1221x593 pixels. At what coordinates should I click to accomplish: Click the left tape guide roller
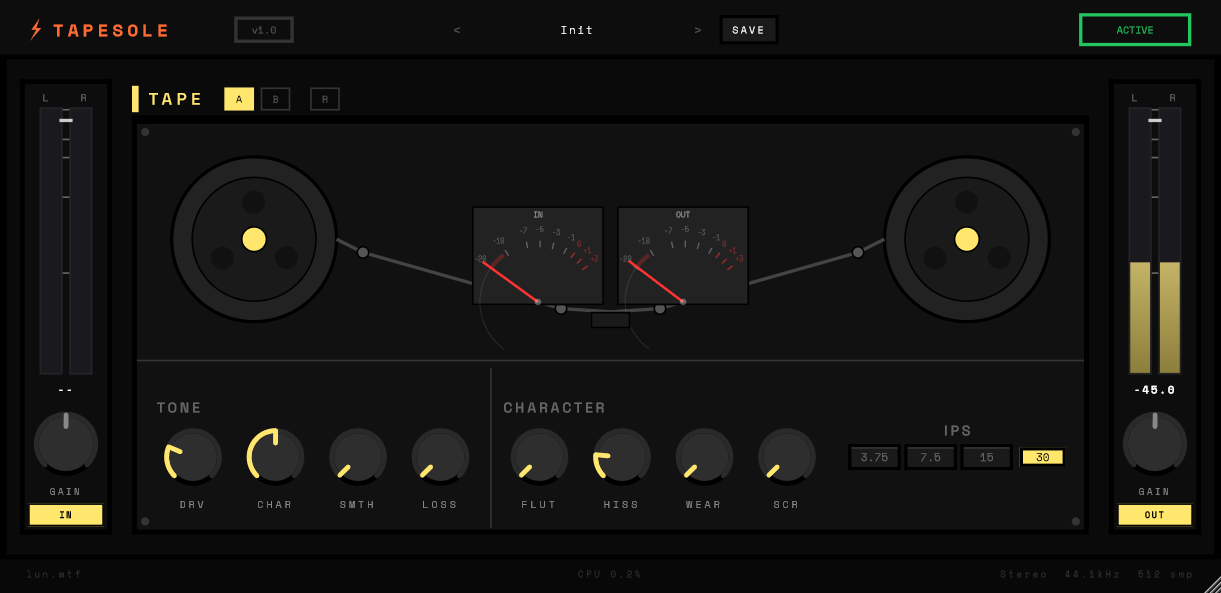(363, 252)
